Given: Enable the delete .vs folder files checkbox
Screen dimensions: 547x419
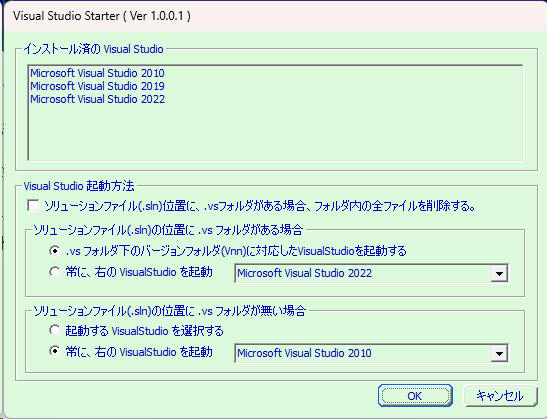Looking at the screenshot, I should pyautogui.click(x=33, y=205).
